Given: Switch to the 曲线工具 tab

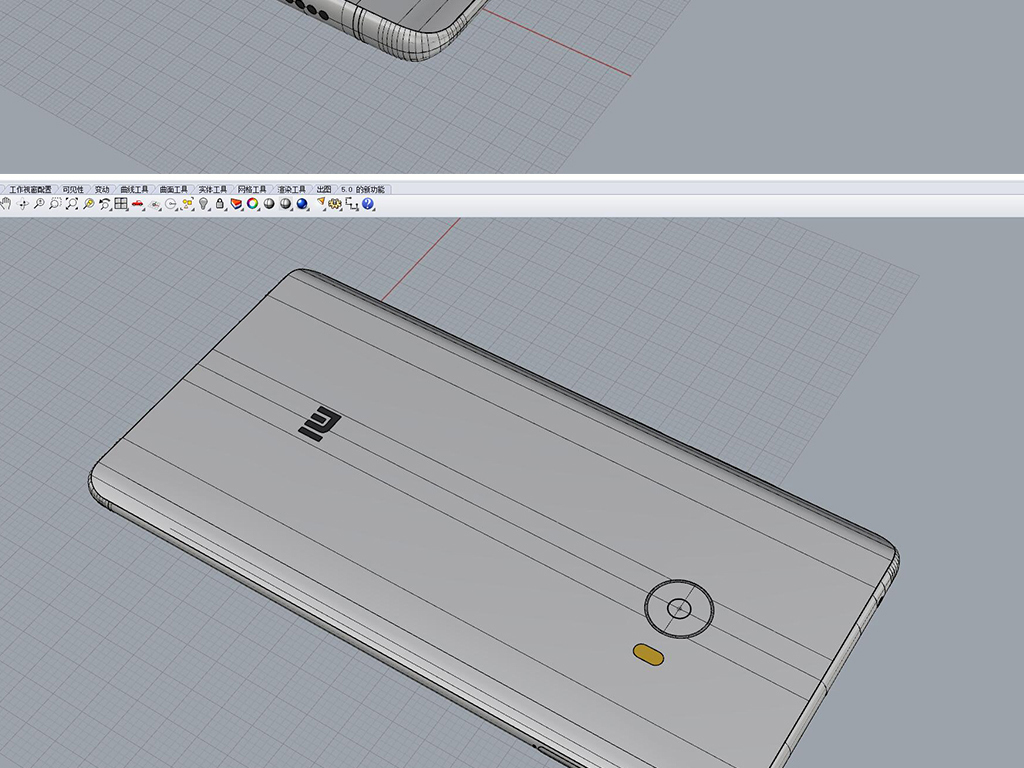Looking at the screenshot, I should pos(134,189).
